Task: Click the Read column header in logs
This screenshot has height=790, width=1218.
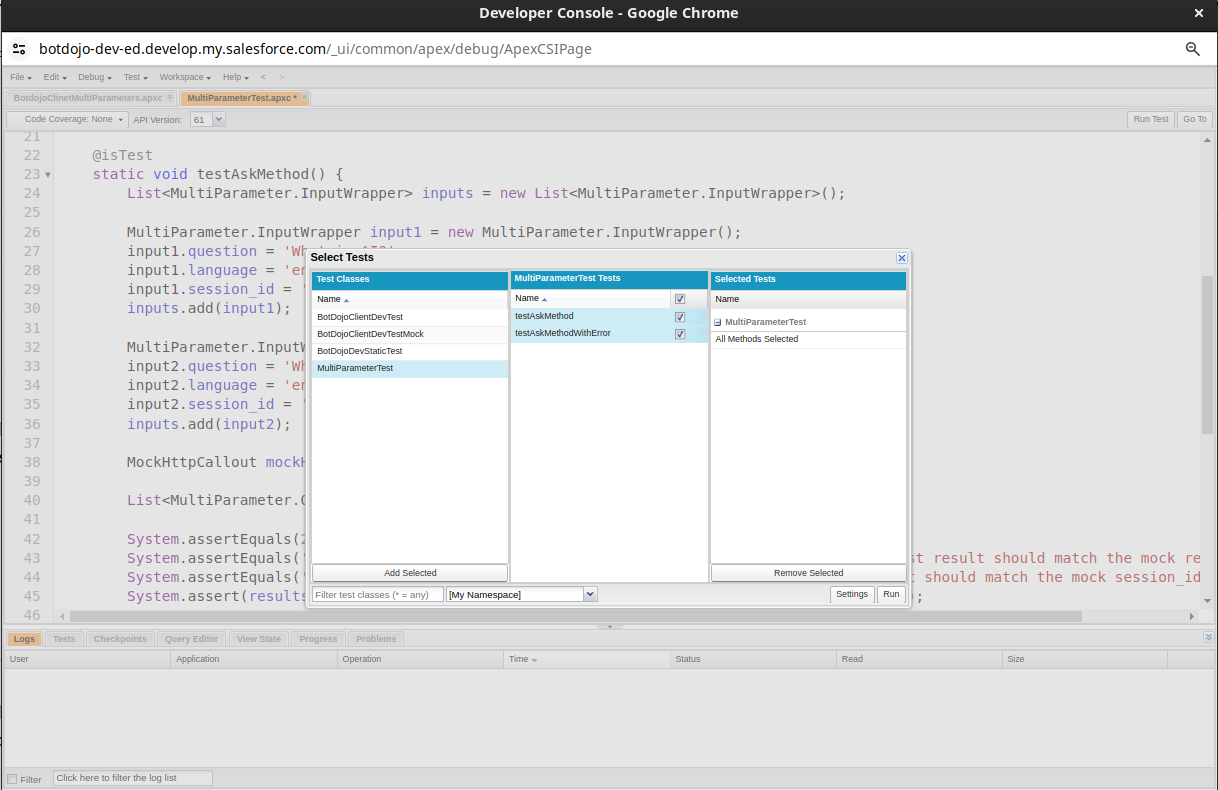Action: click(x=919, y=659)
